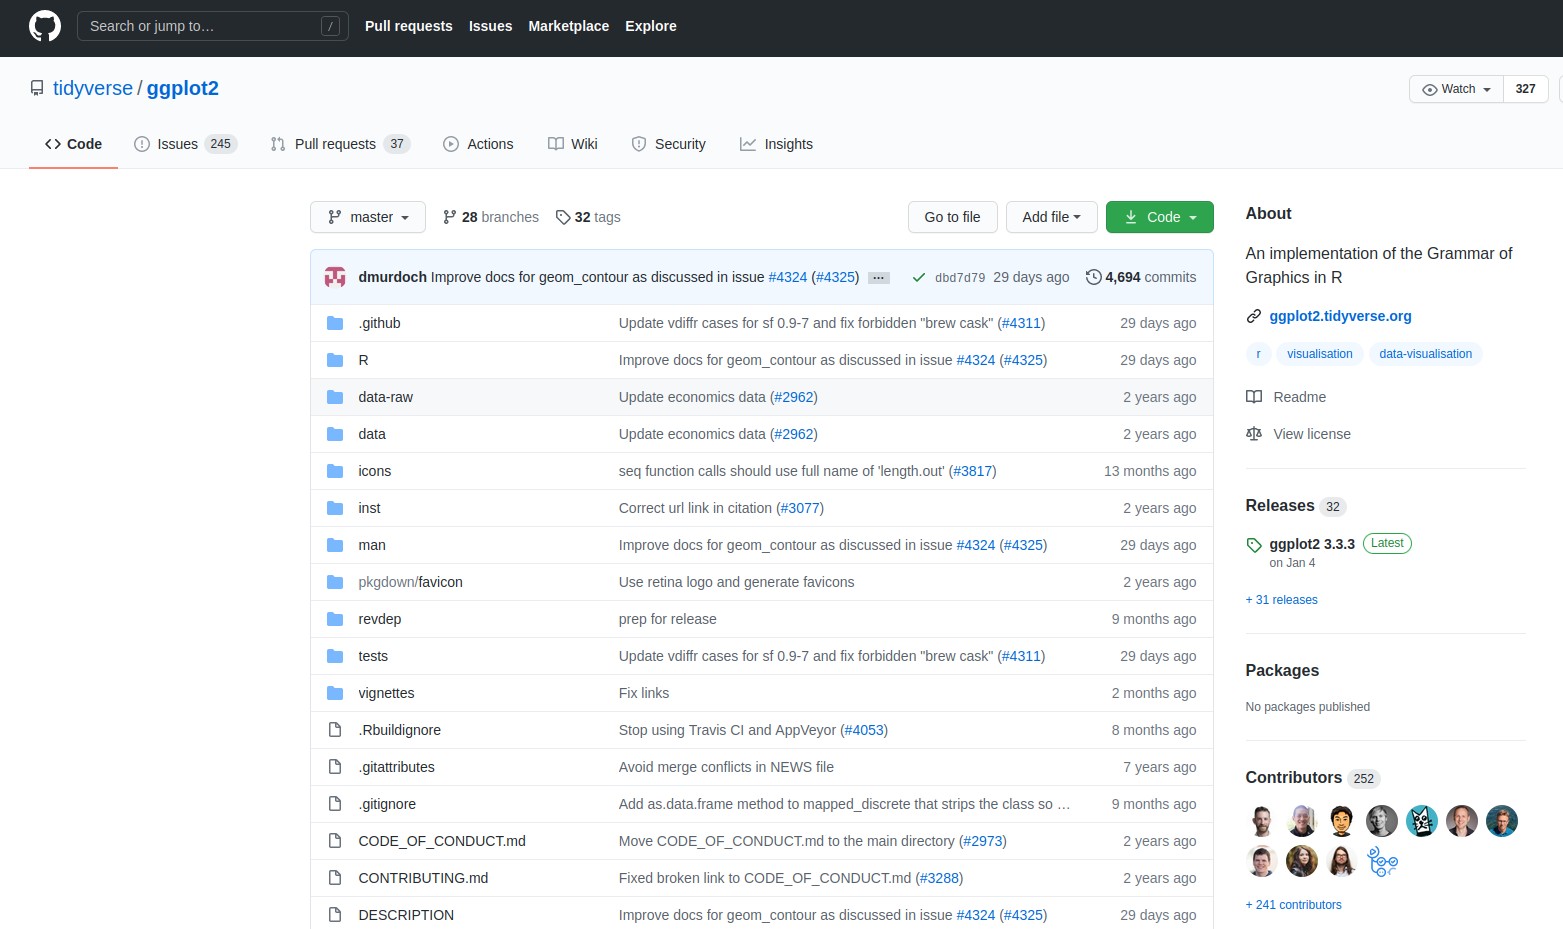The width and height of the screenshot is (1563, 929).
Task: Open the blue robot contributor avatar
Action: (x=1382, y=861)
